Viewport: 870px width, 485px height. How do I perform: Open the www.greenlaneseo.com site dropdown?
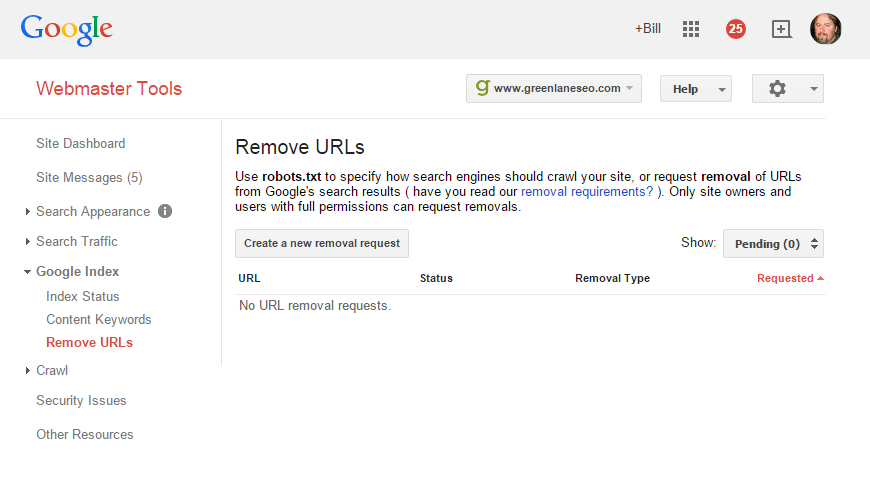[x=554, y=88]
